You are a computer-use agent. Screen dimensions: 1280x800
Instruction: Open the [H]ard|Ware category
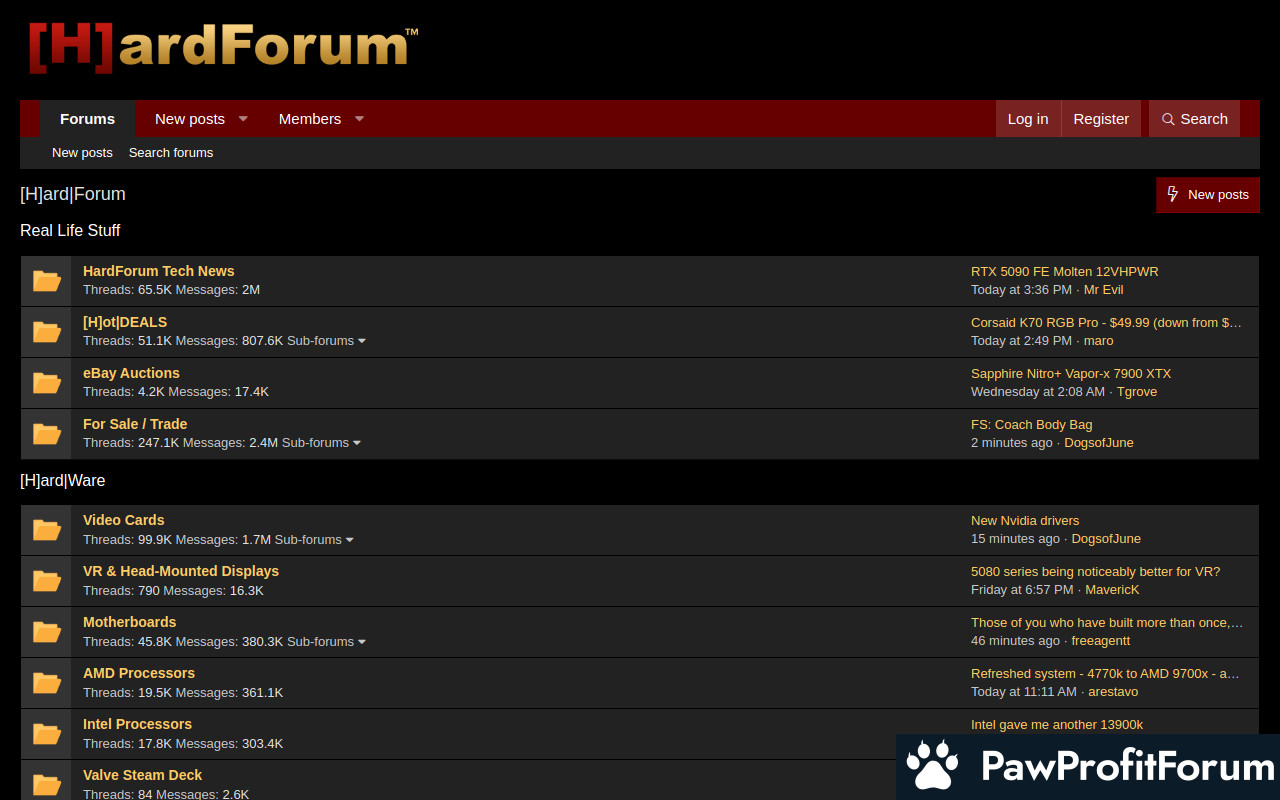tap(62, 480)
